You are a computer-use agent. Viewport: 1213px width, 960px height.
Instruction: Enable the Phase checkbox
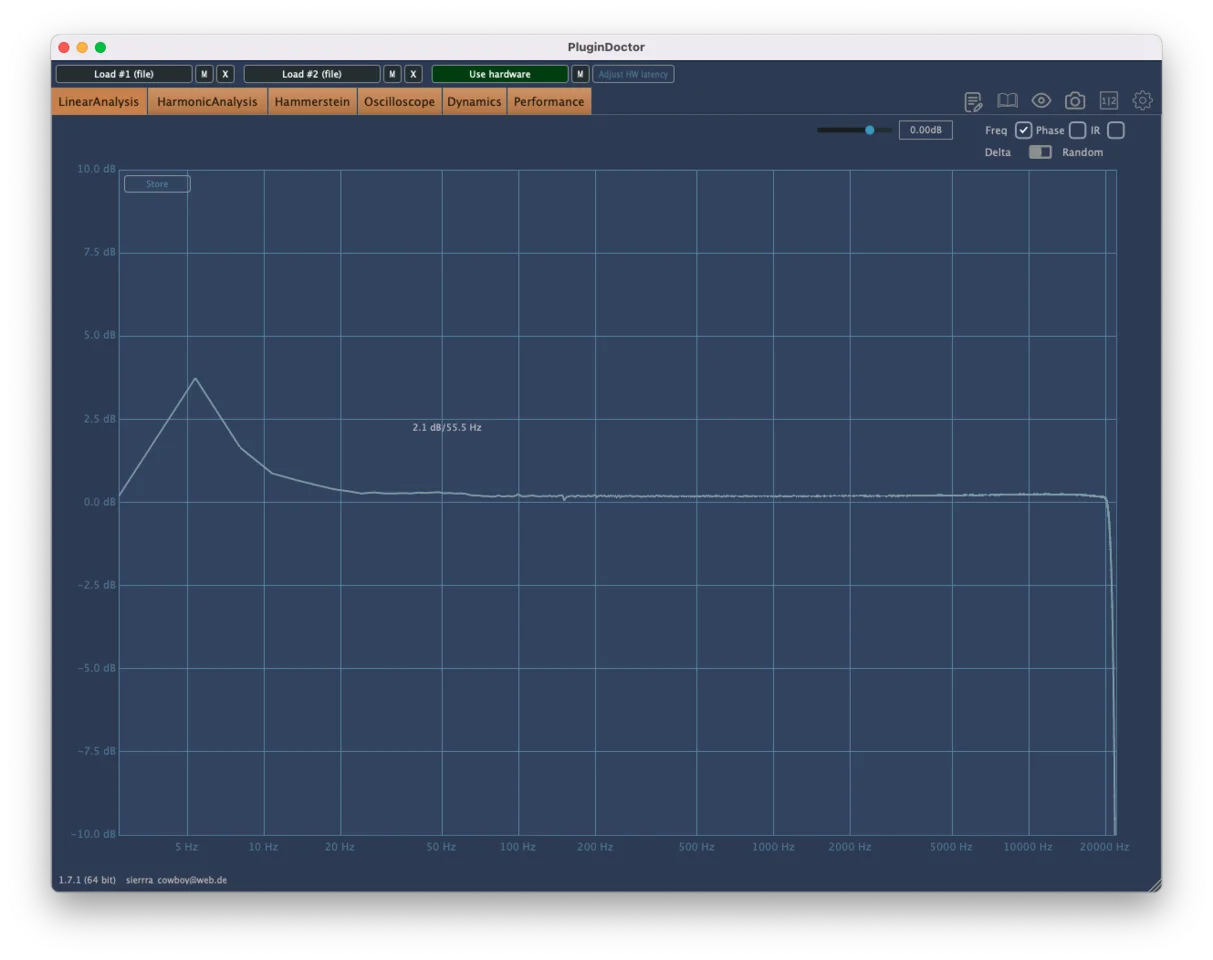tap(1077, 130)
